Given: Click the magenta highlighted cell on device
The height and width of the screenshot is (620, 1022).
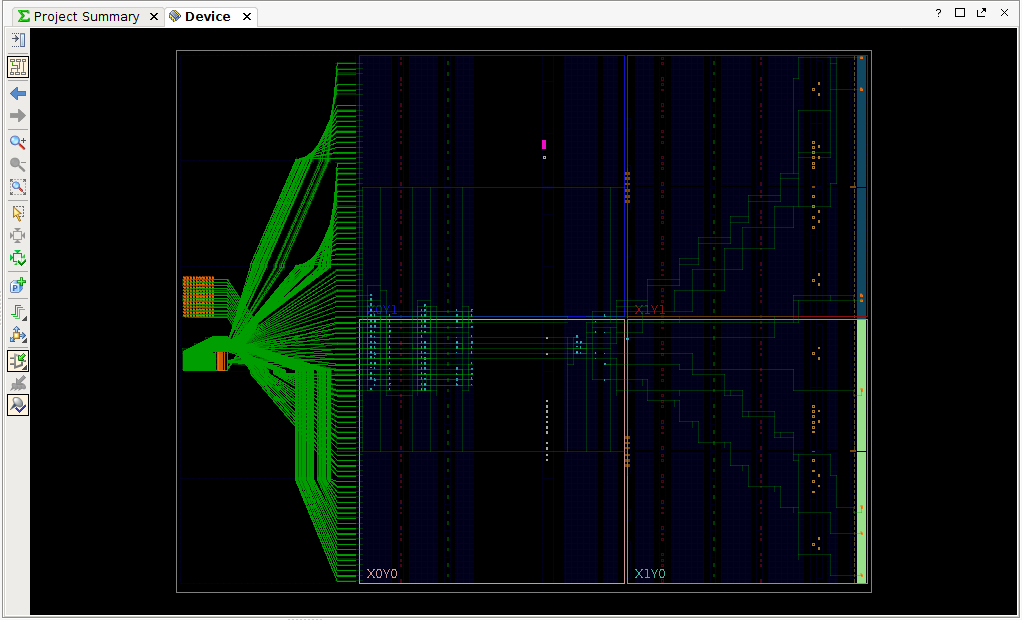Looking at the screenshot, I should (544, 144).
